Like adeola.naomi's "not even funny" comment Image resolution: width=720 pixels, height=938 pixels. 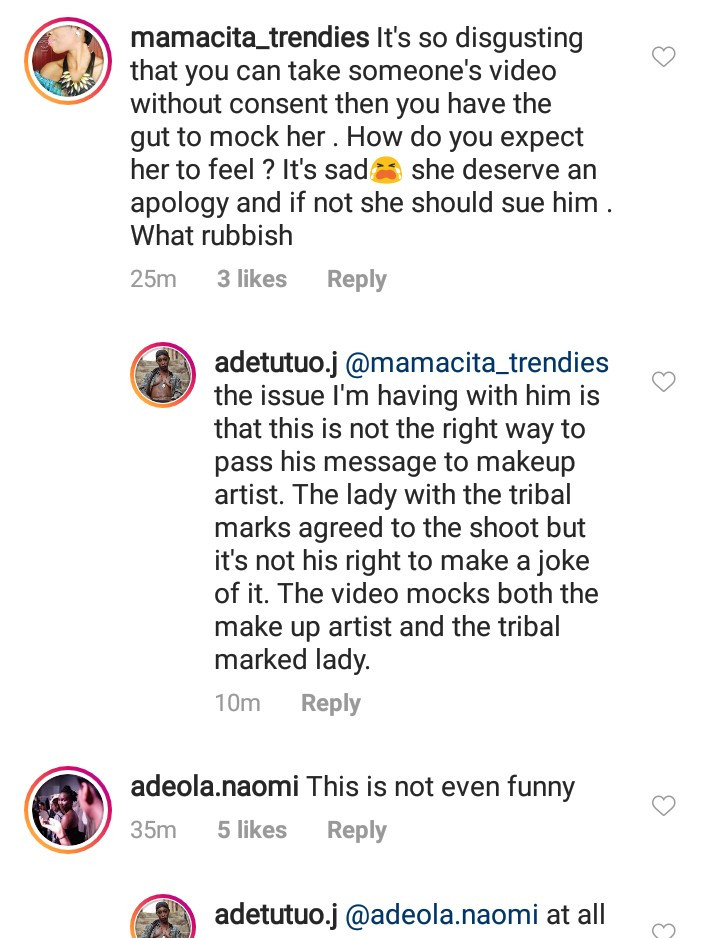[x=664, y=805]
